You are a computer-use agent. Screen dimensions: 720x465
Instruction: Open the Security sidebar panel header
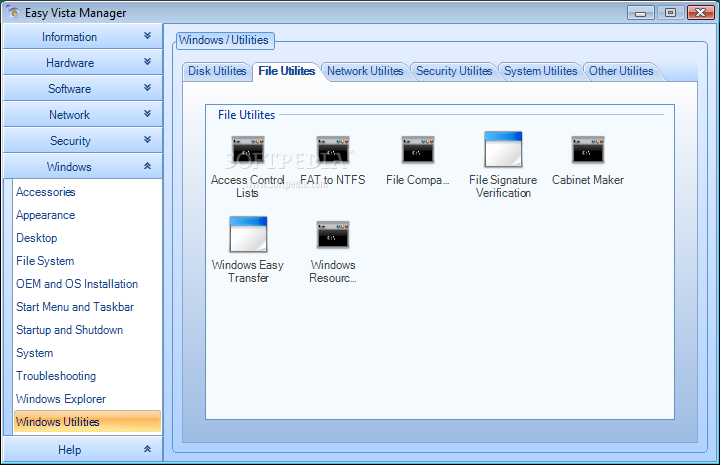pos(83,140)
